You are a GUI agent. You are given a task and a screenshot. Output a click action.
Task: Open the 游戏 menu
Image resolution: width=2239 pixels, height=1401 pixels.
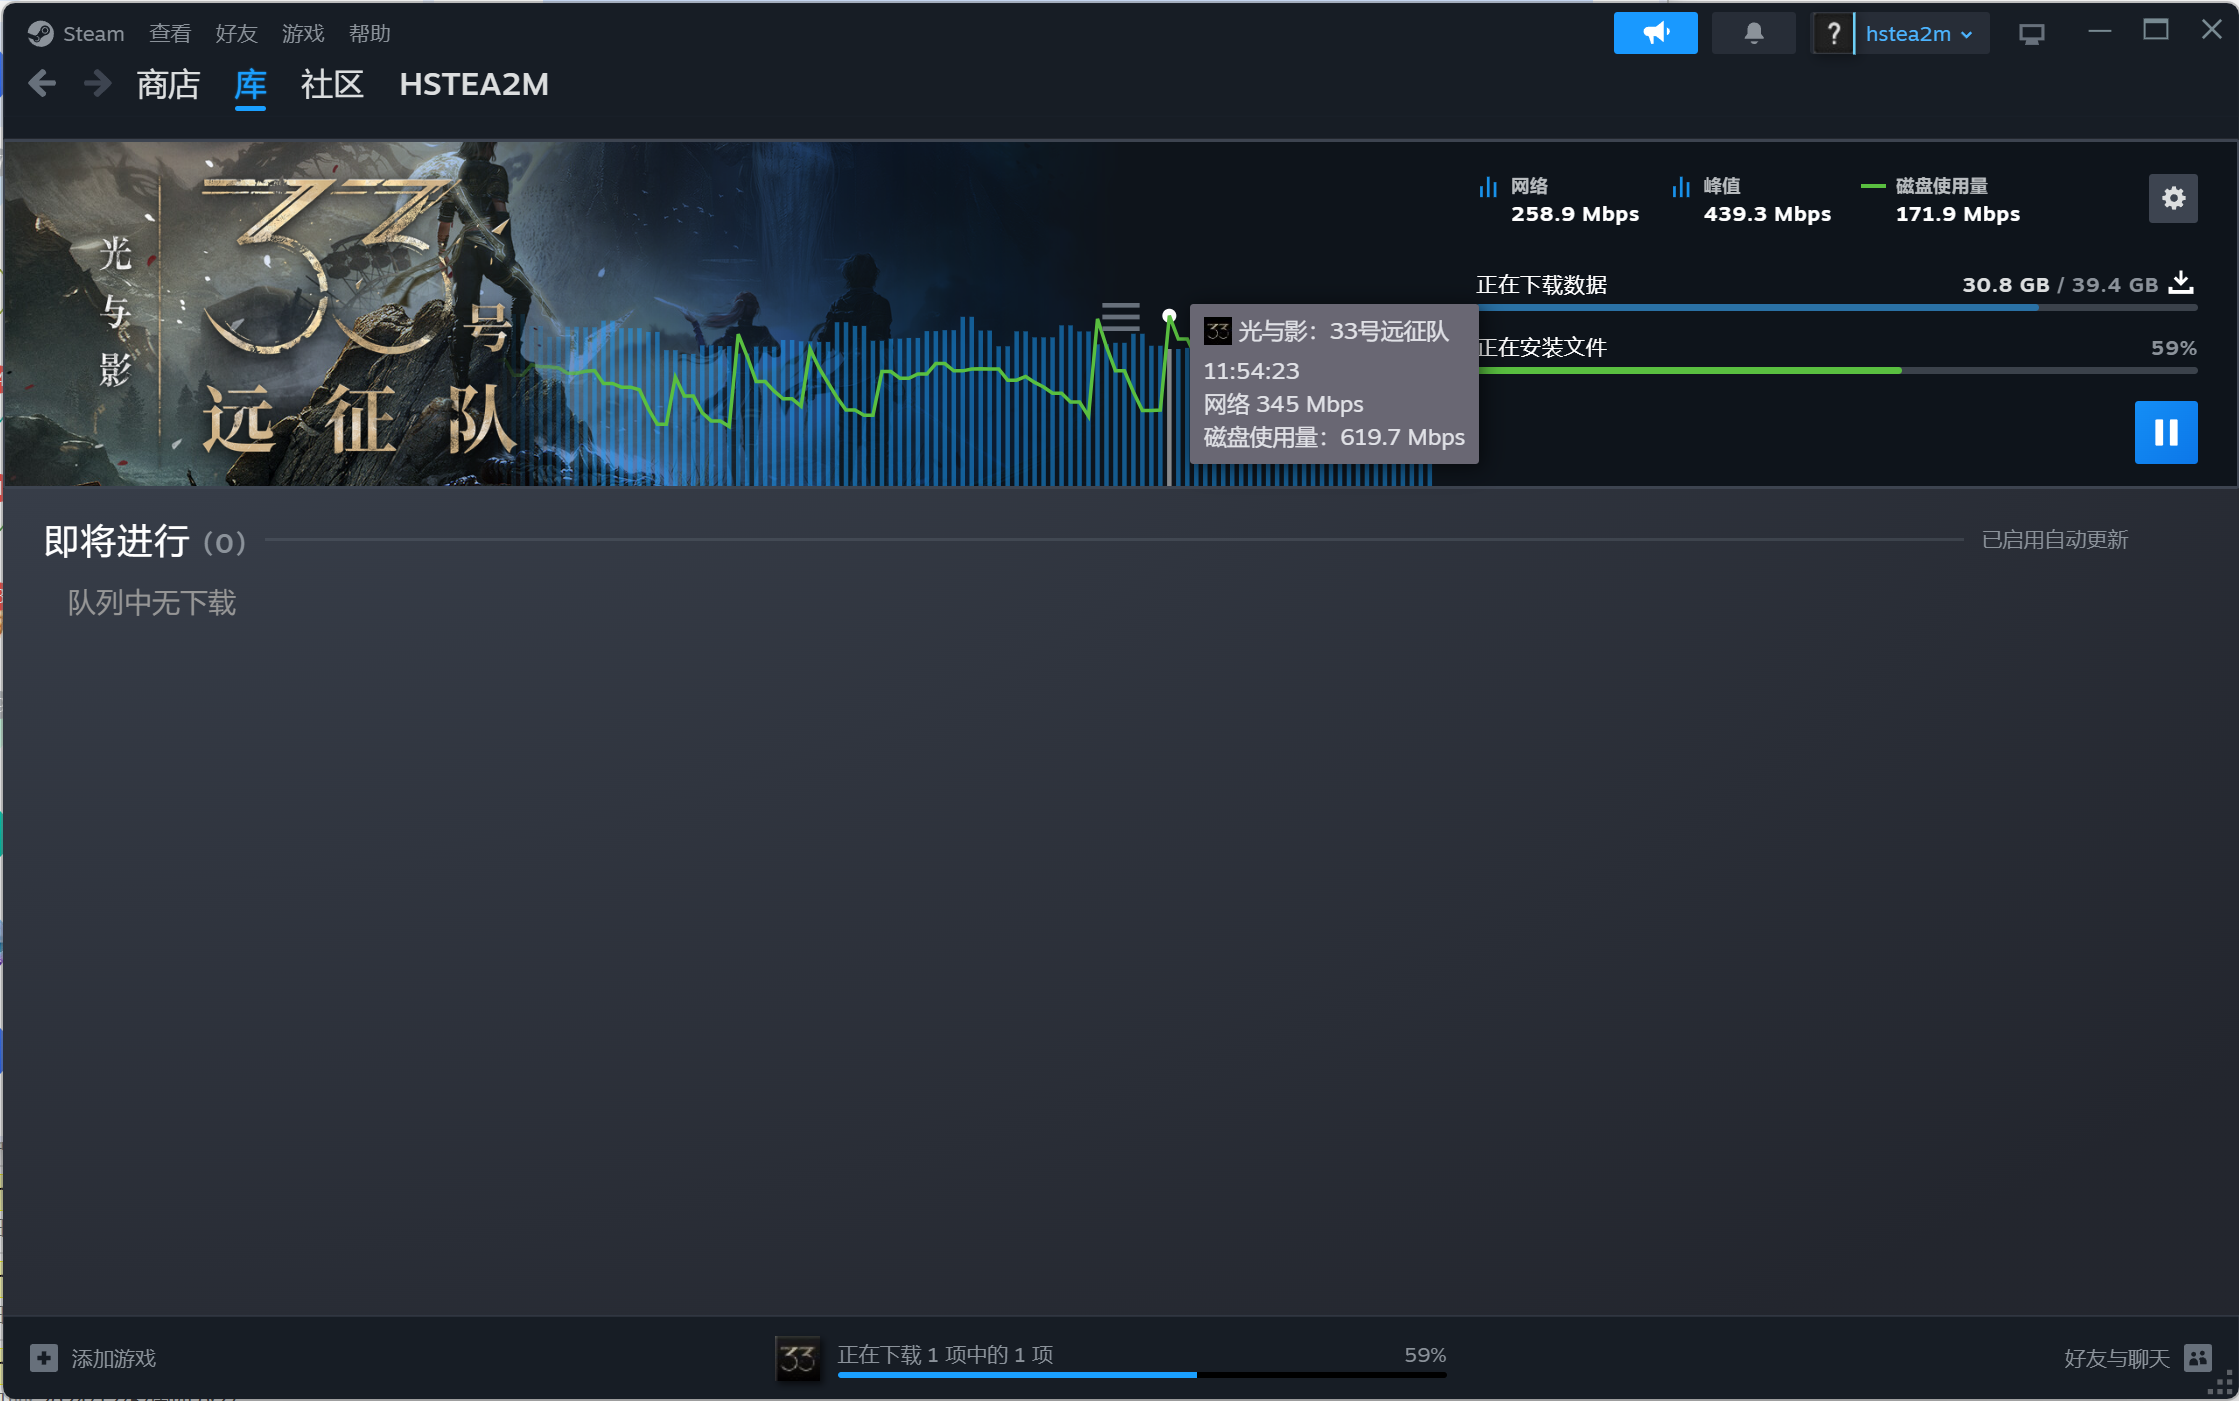click(x=303, y=34)
